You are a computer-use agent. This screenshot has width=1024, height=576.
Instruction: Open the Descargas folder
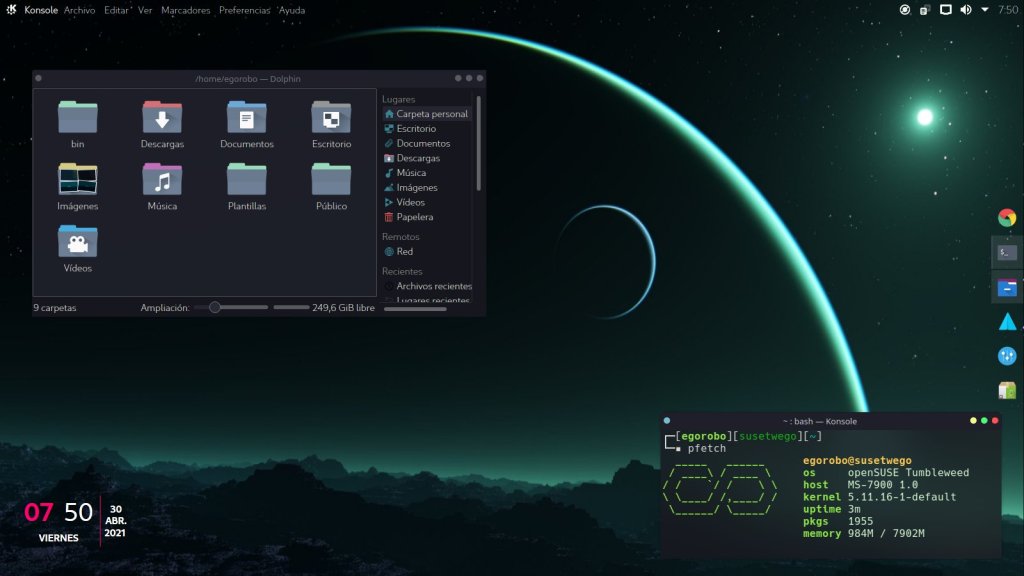point(162,119)
